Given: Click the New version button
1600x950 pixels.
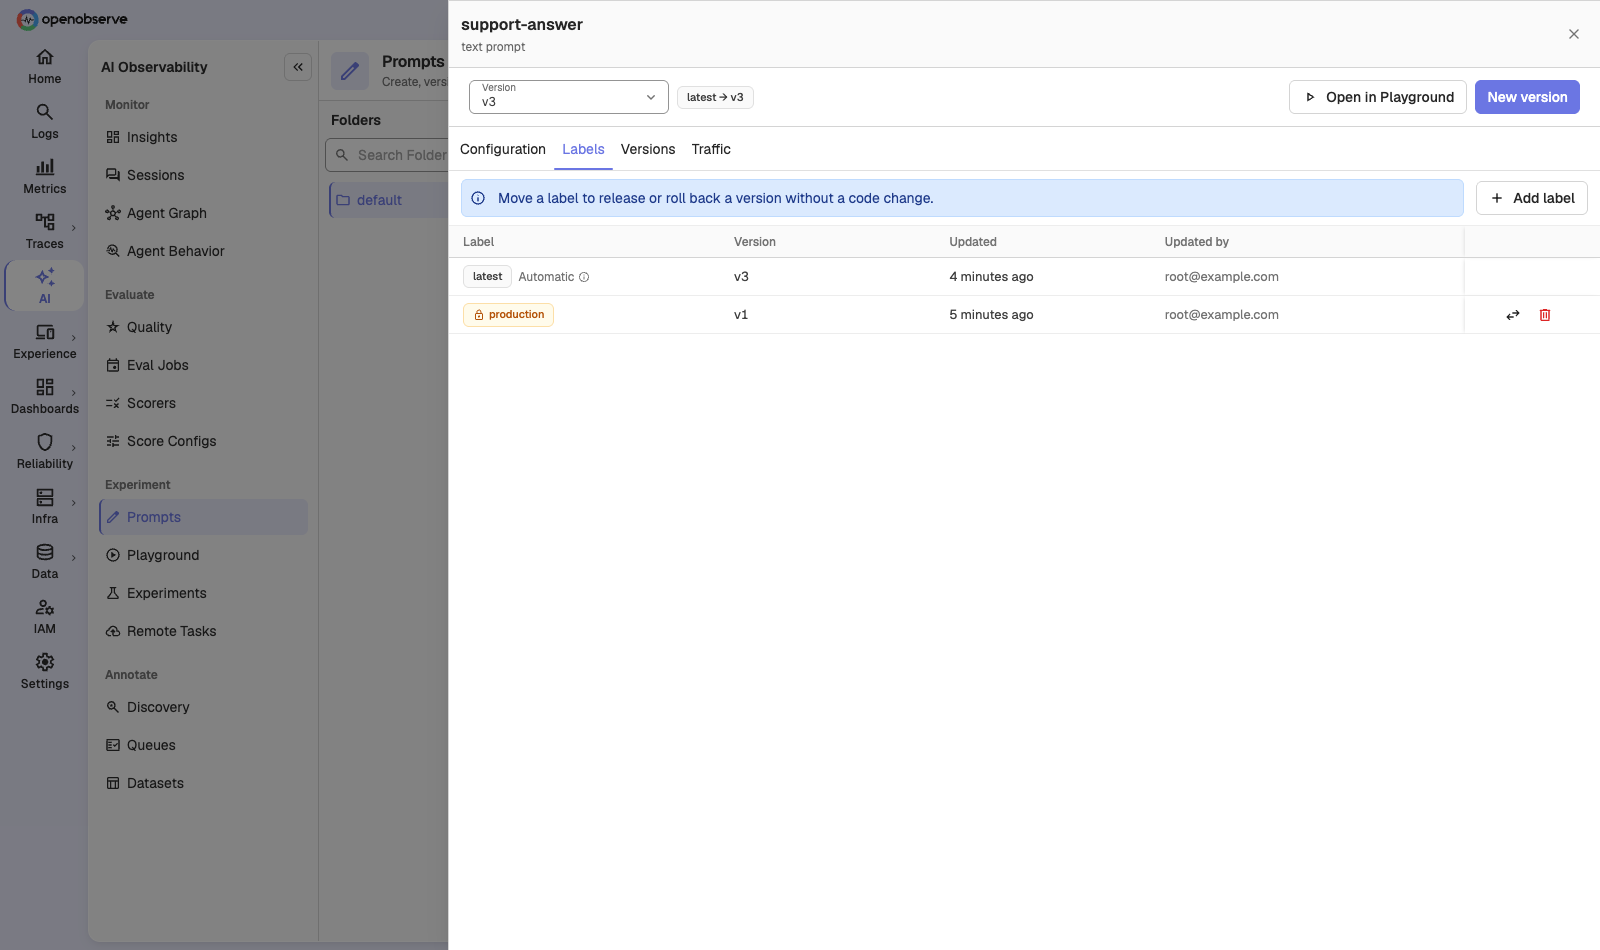Looking at the screenshot, I should pyautogui.click(x=1527, y=97).
